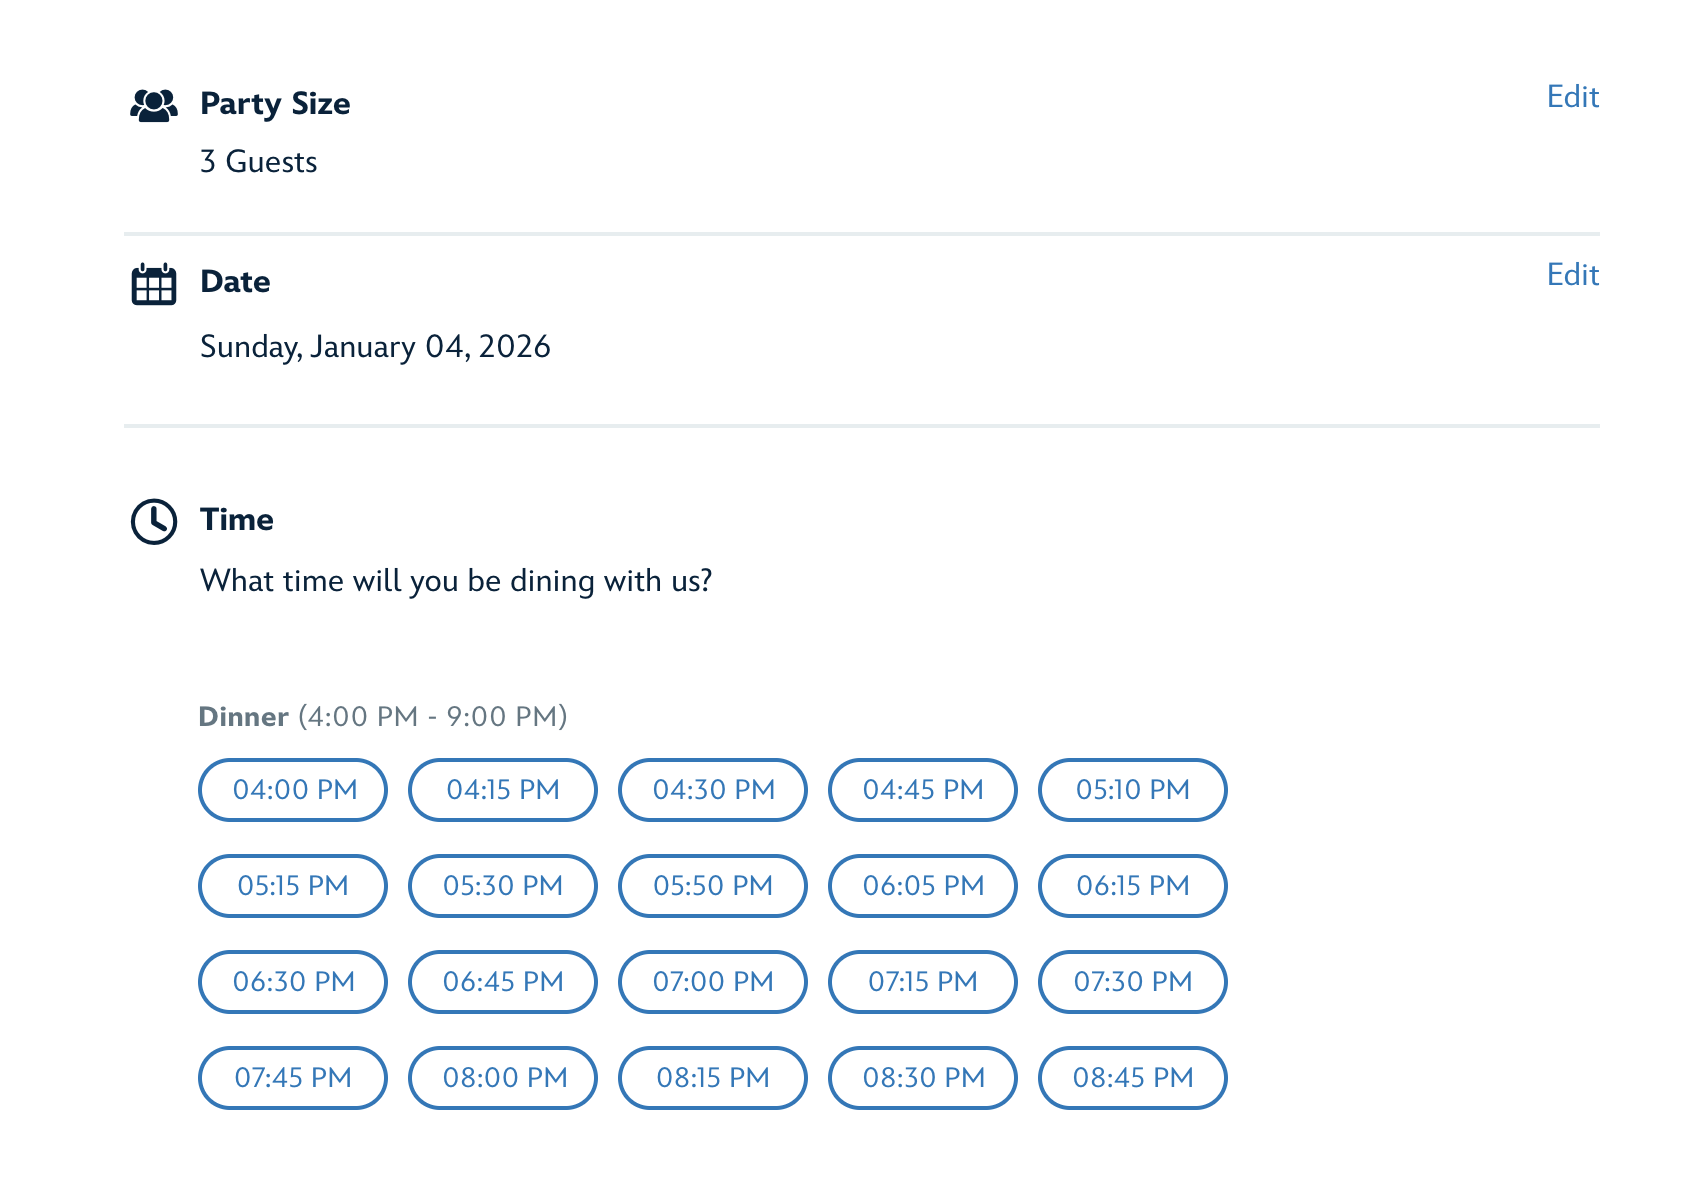Edit the Party Size selection
The image size is (1682, 1204).
click(x=1572, y=97)
